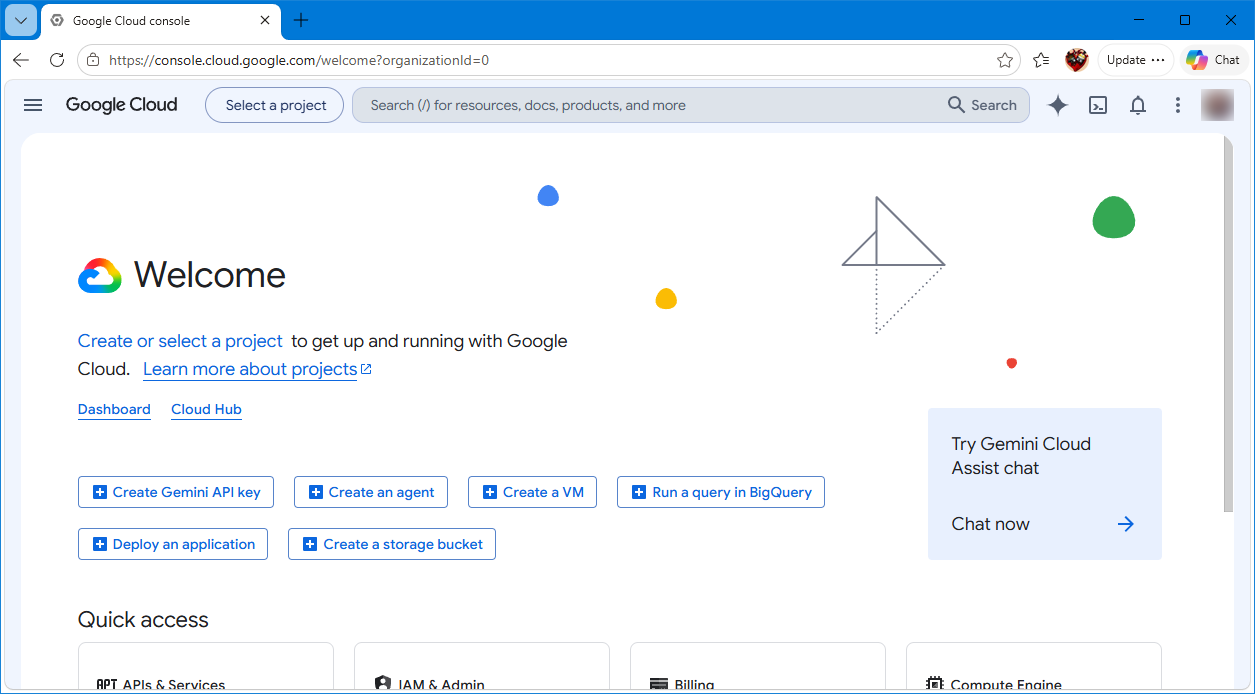The height and width of the screenshot is (694, 1255).
Task: Click Create a VM button
Action: (533, 492)
